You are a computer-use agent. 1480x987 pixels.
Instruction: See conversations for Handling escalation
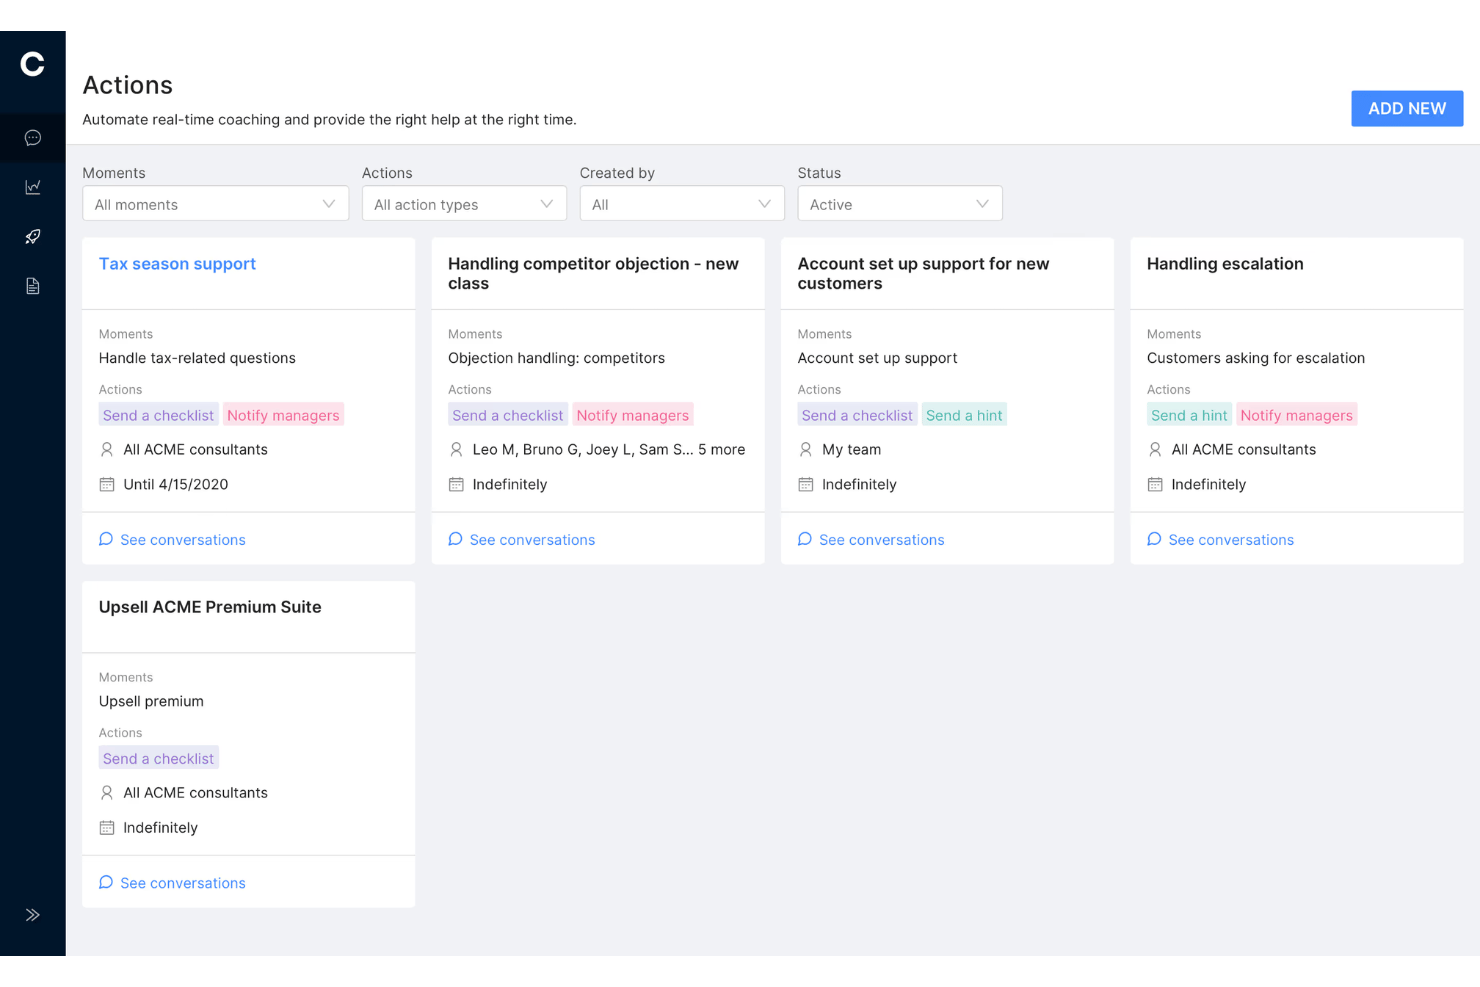pyautogui.click(x=1220, y=540)
